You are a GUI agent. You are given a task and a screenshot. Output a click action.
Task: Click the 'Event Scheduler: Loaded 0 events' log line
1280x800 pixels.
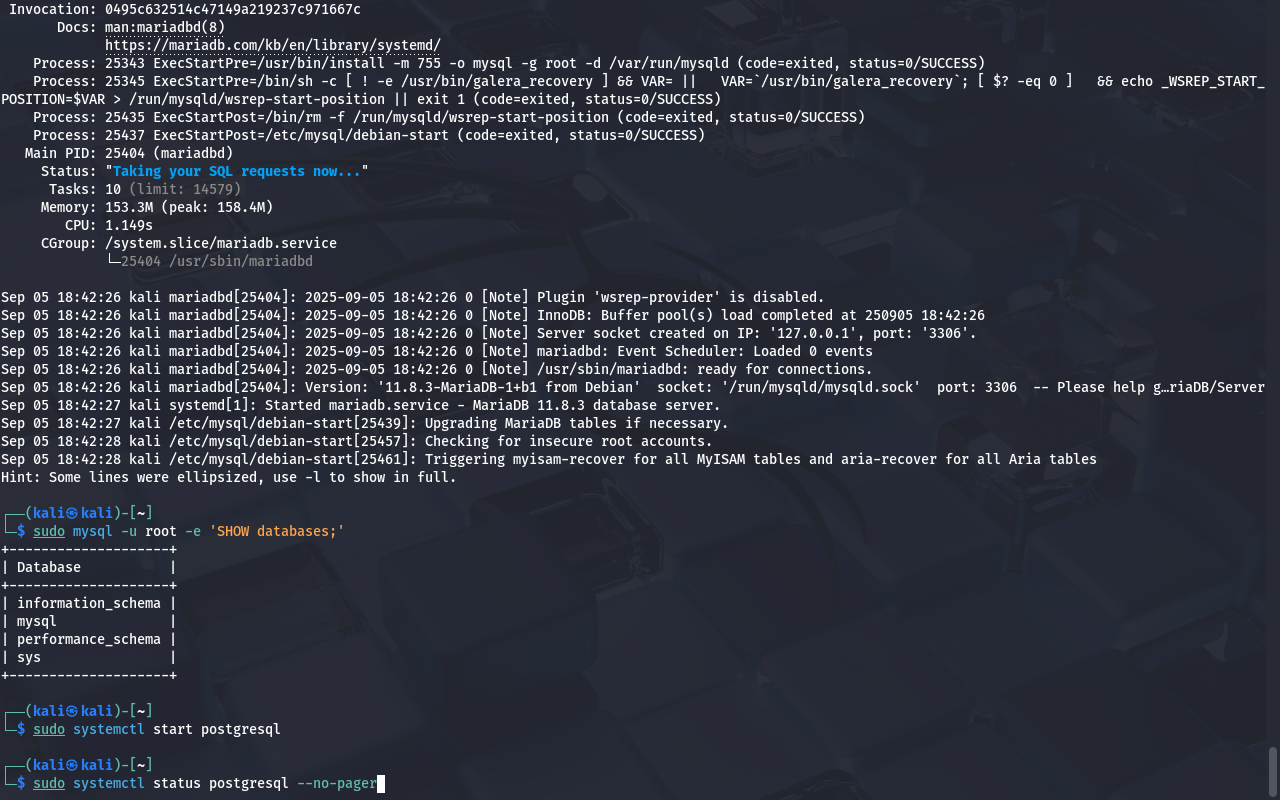point(437,351)
